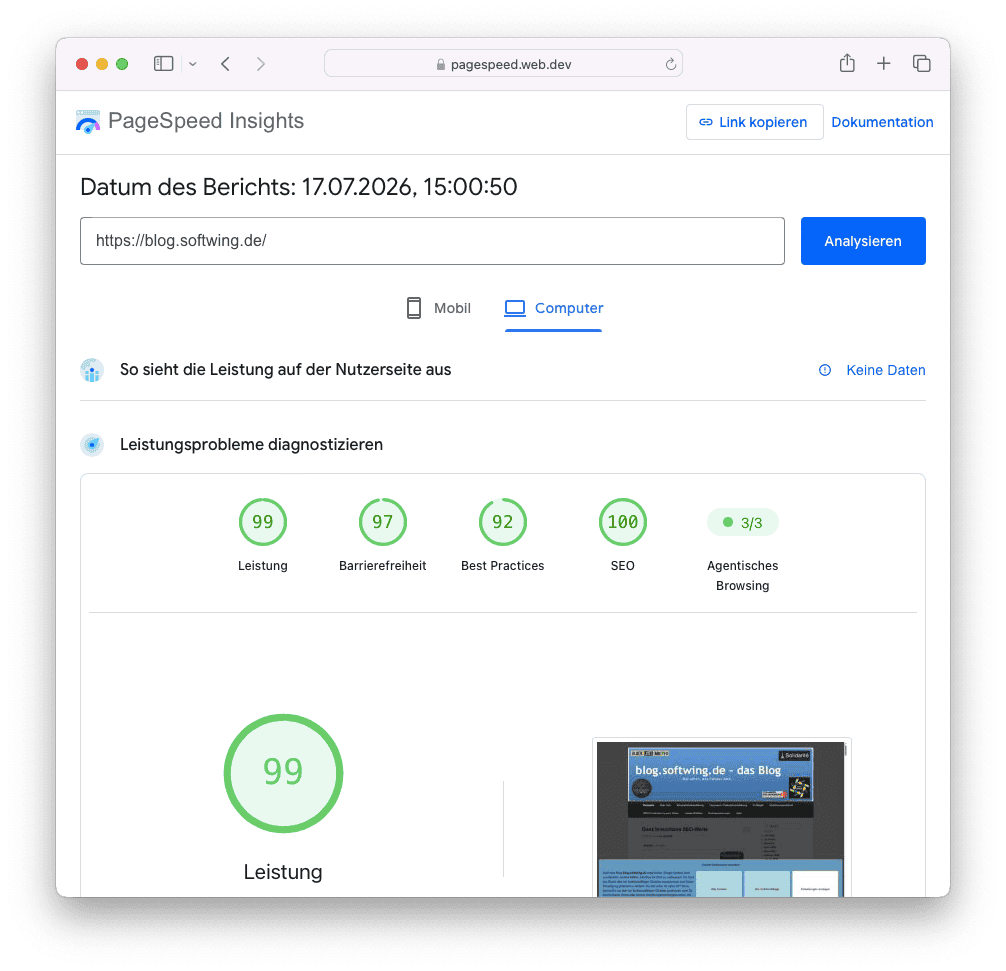Viewport: 1006px width, 971px height.
Task: Toggle the Safari sidebar icon
Action: click(164, 64)
